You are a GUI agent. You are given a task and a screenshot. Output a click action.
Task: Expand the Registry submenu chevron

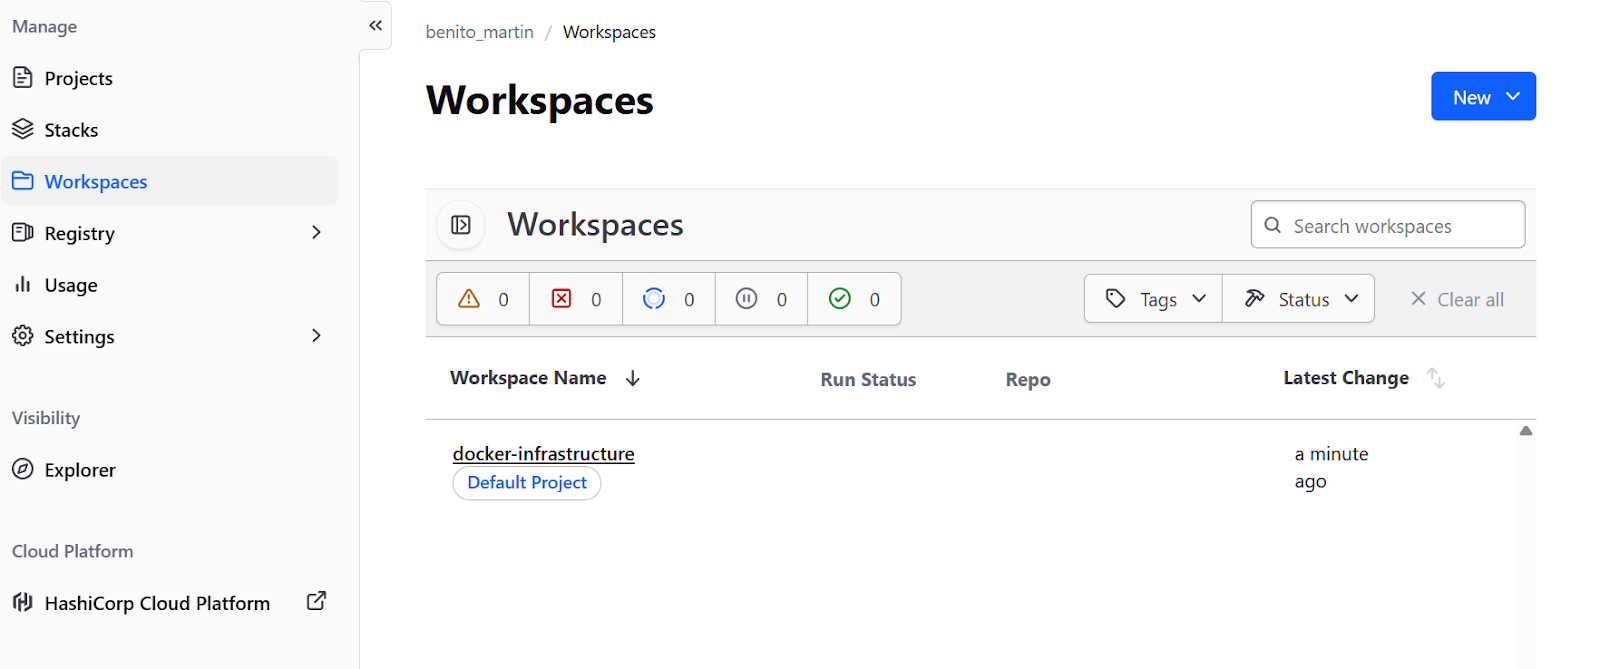click(316, 232)
